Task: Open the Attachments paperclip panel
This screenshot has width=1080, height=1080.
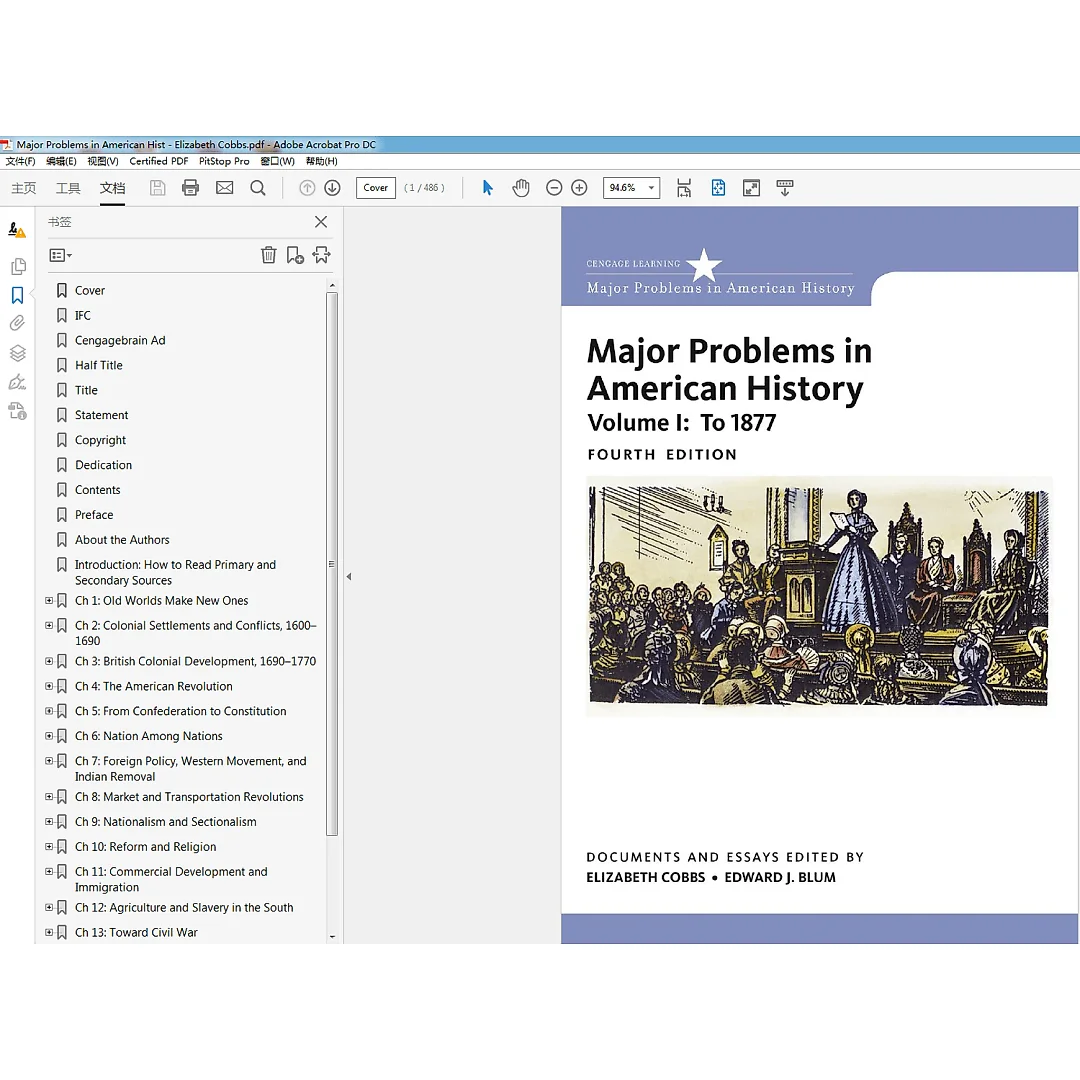Action: [17, 322]
